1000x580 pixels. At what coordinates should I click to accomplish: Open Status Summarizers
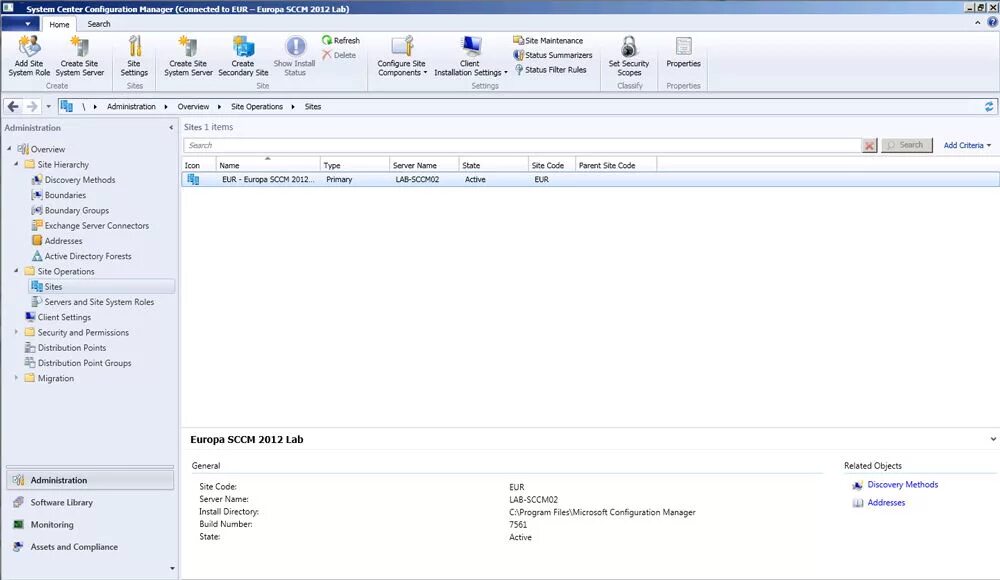coord(552,55)
